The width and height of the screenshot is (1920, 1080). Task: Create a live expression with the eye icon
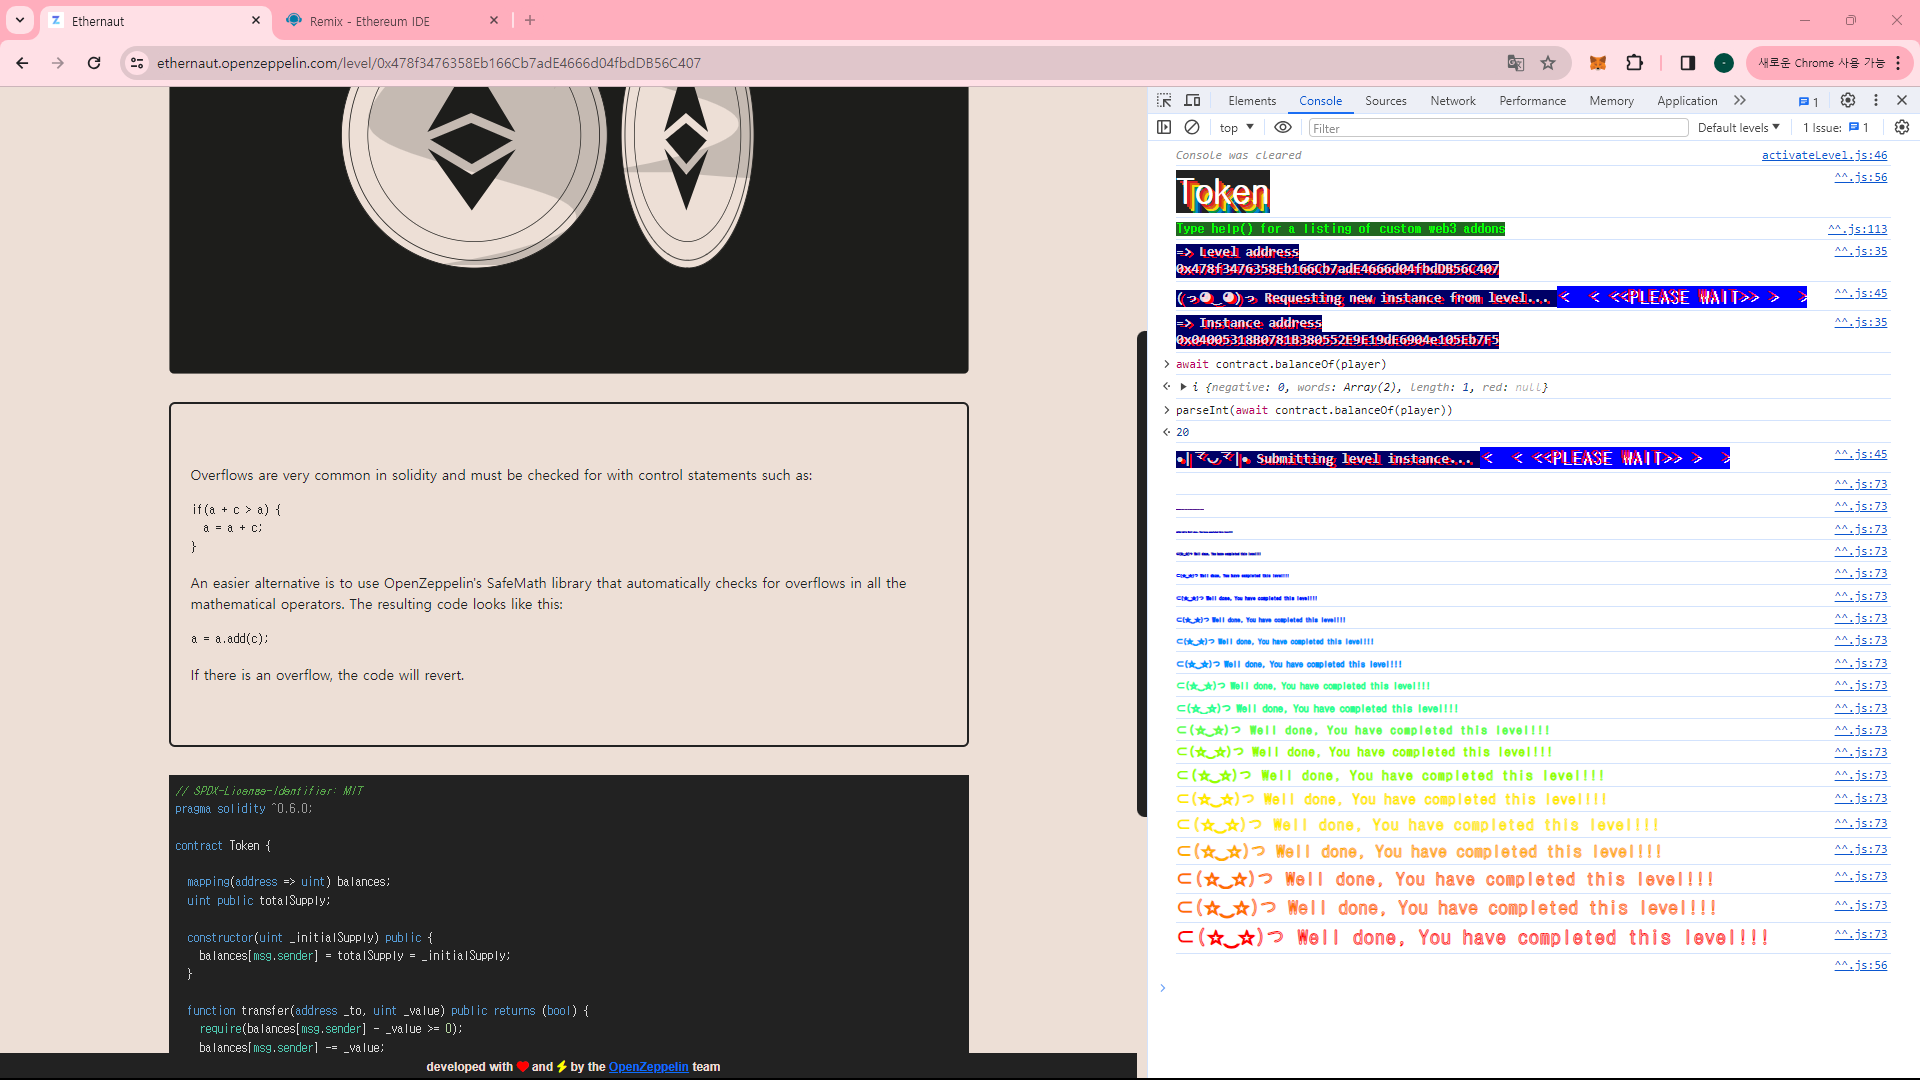click(1283, 128)
